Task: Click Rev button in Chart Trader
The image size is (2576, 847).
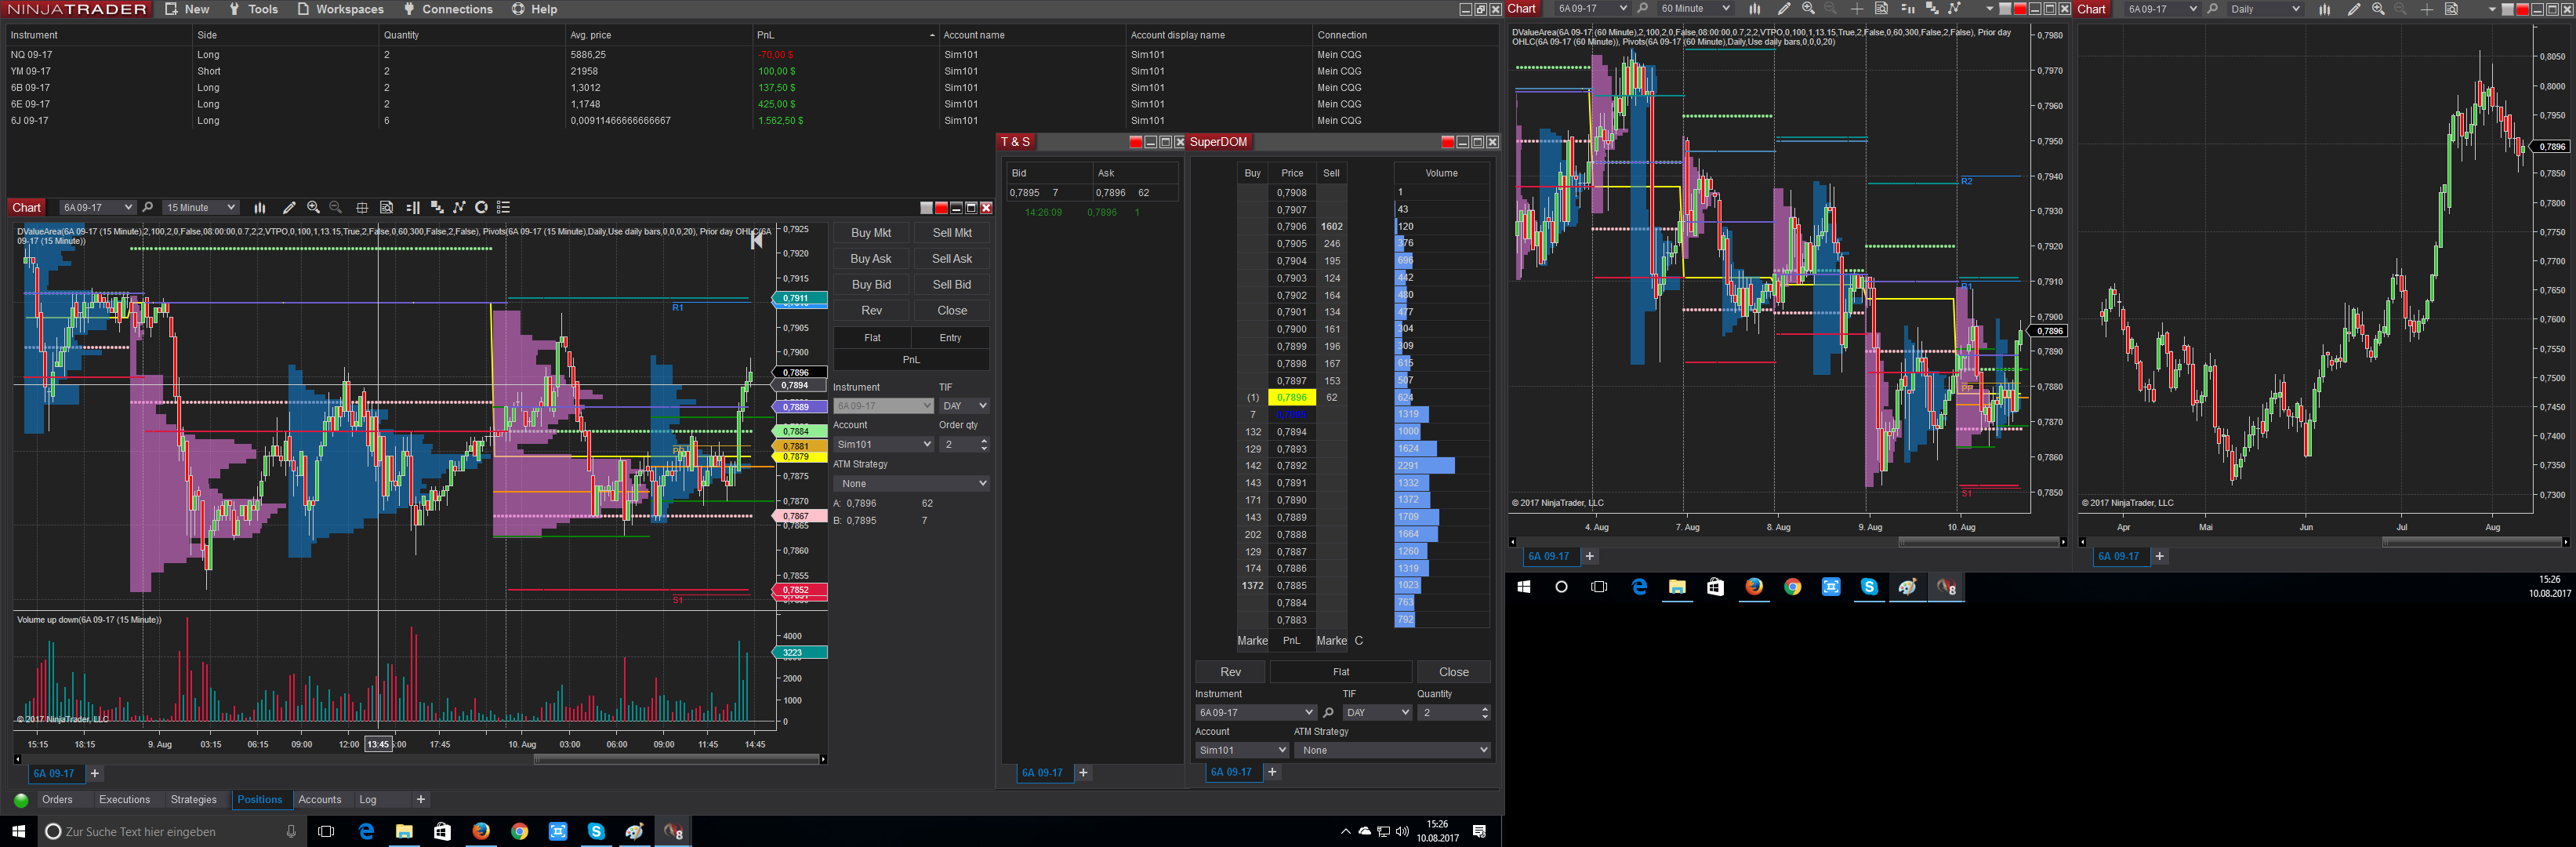Action: pos(871,310)
